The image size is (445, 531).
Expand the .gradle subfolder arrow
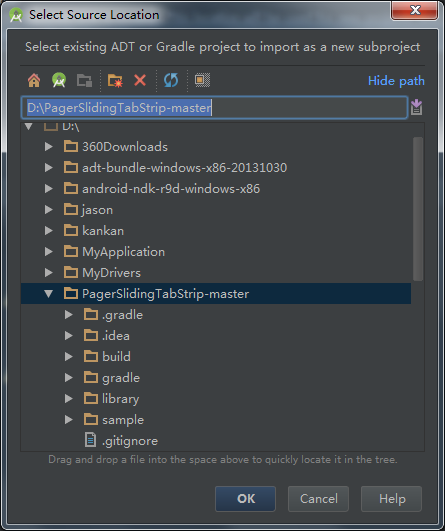pos(69,315)
